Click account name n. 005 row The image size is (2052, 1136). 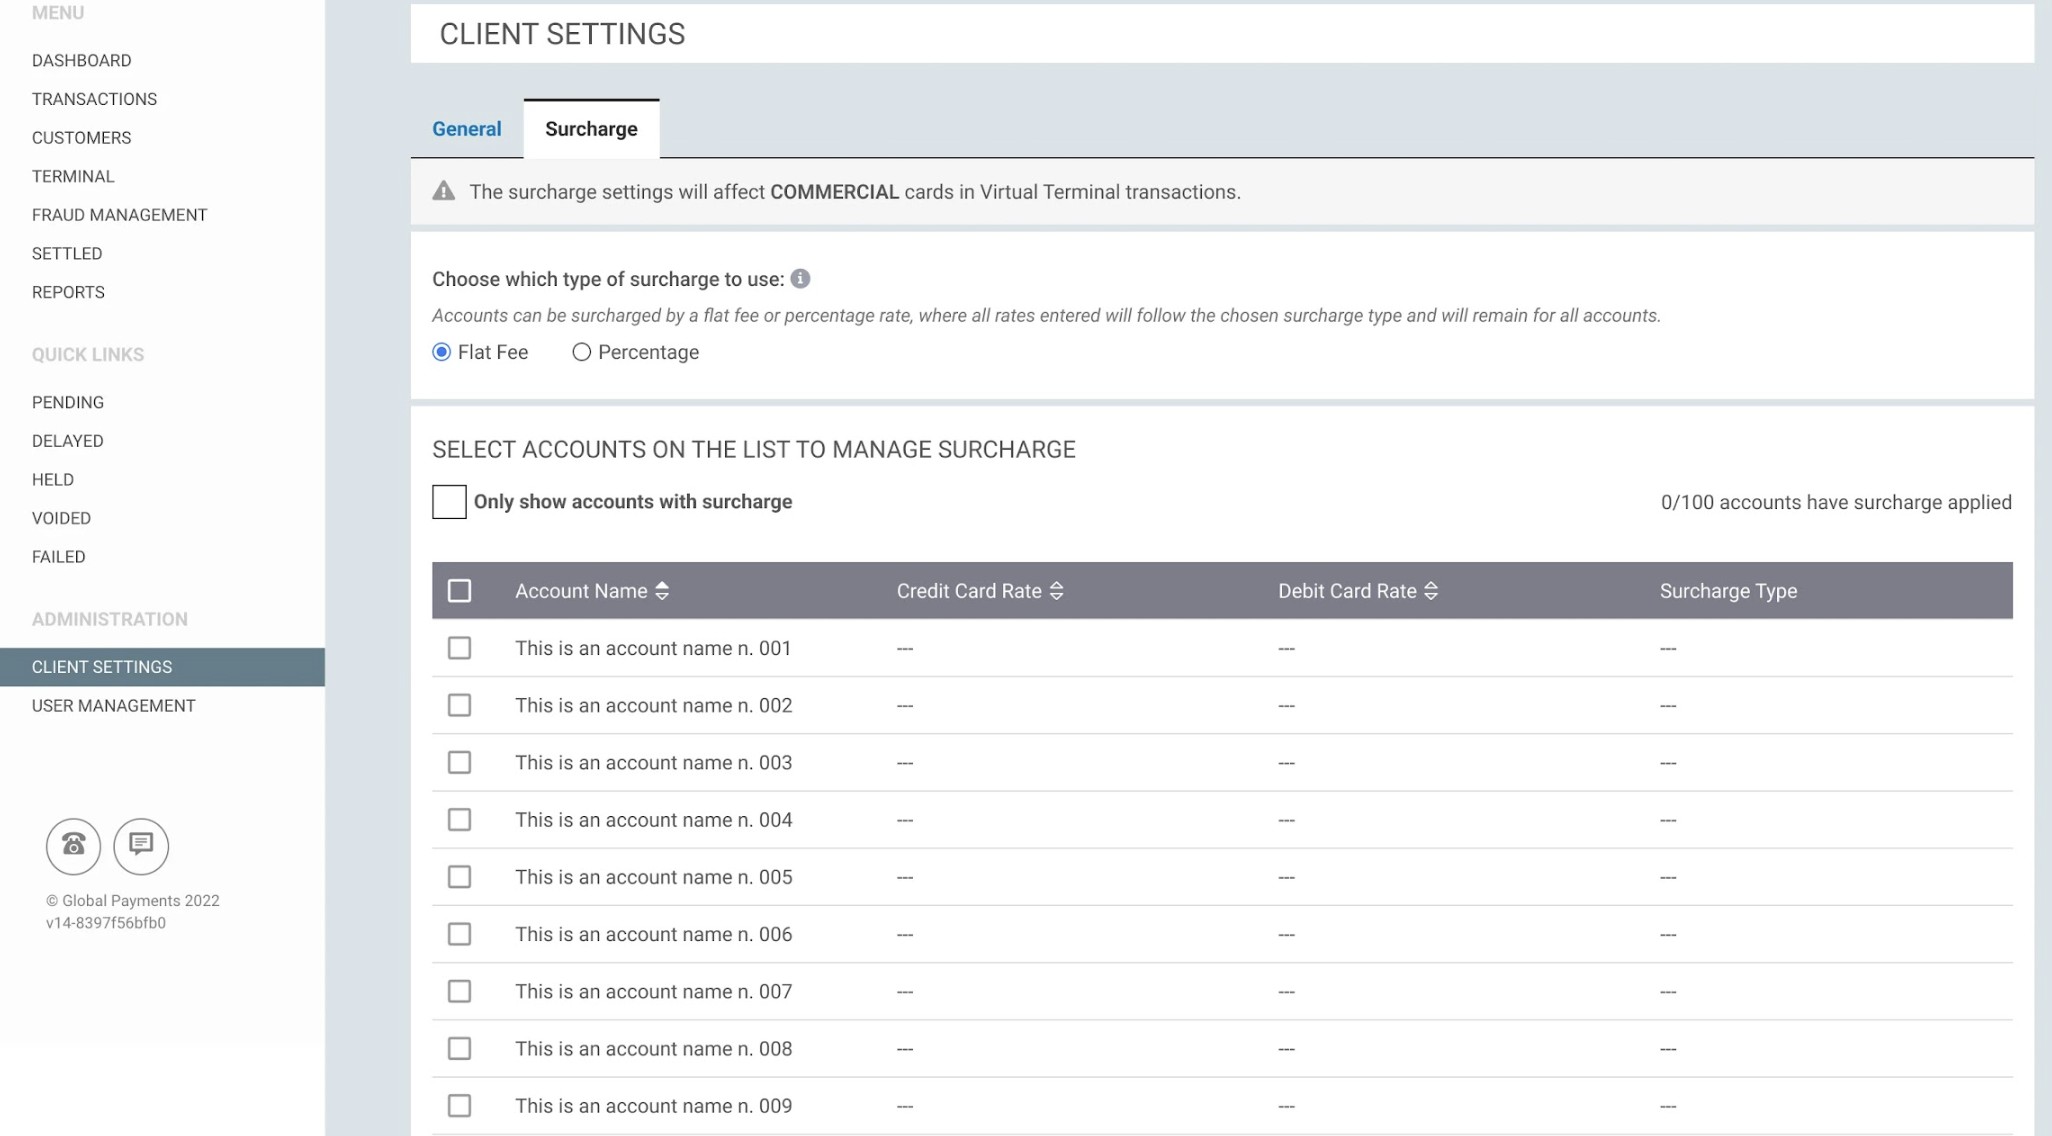(653, 877)
